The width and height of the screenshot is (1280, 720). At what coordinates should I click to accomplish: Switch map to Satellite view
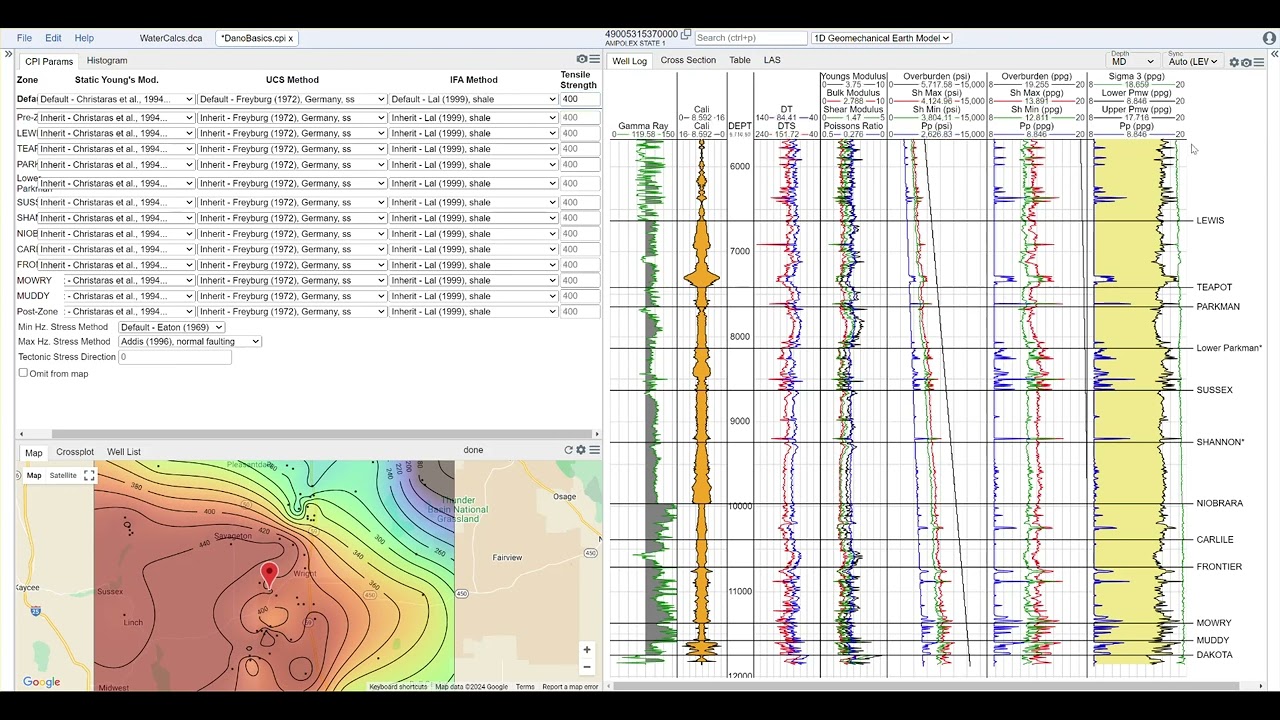[x=63, y=476]
